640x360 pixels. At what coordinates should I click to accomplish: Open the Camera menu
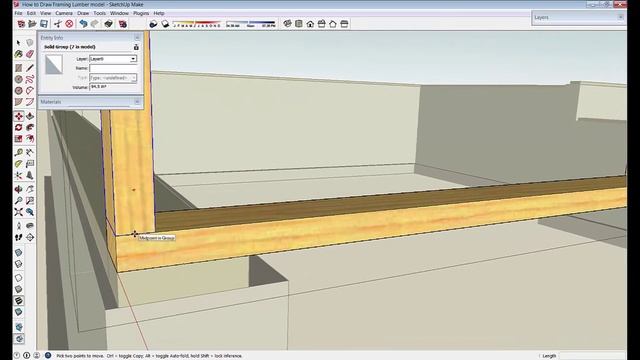tap(64, 13)
